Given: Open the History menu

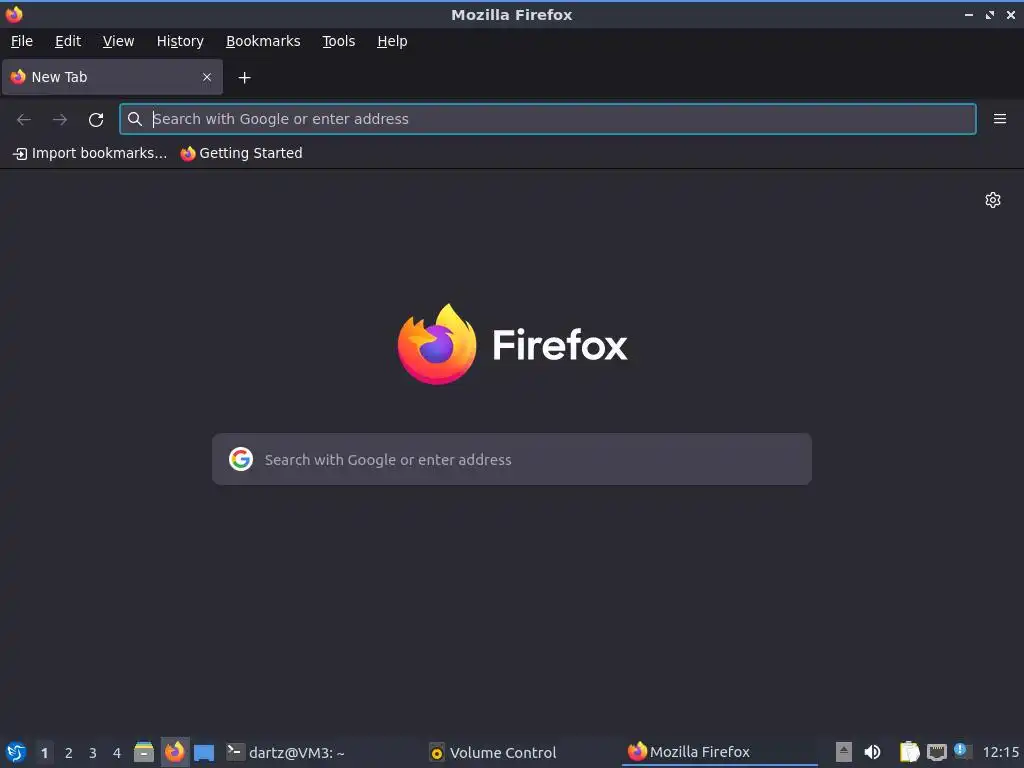Looking at the screenshot, I should (180, 41).
